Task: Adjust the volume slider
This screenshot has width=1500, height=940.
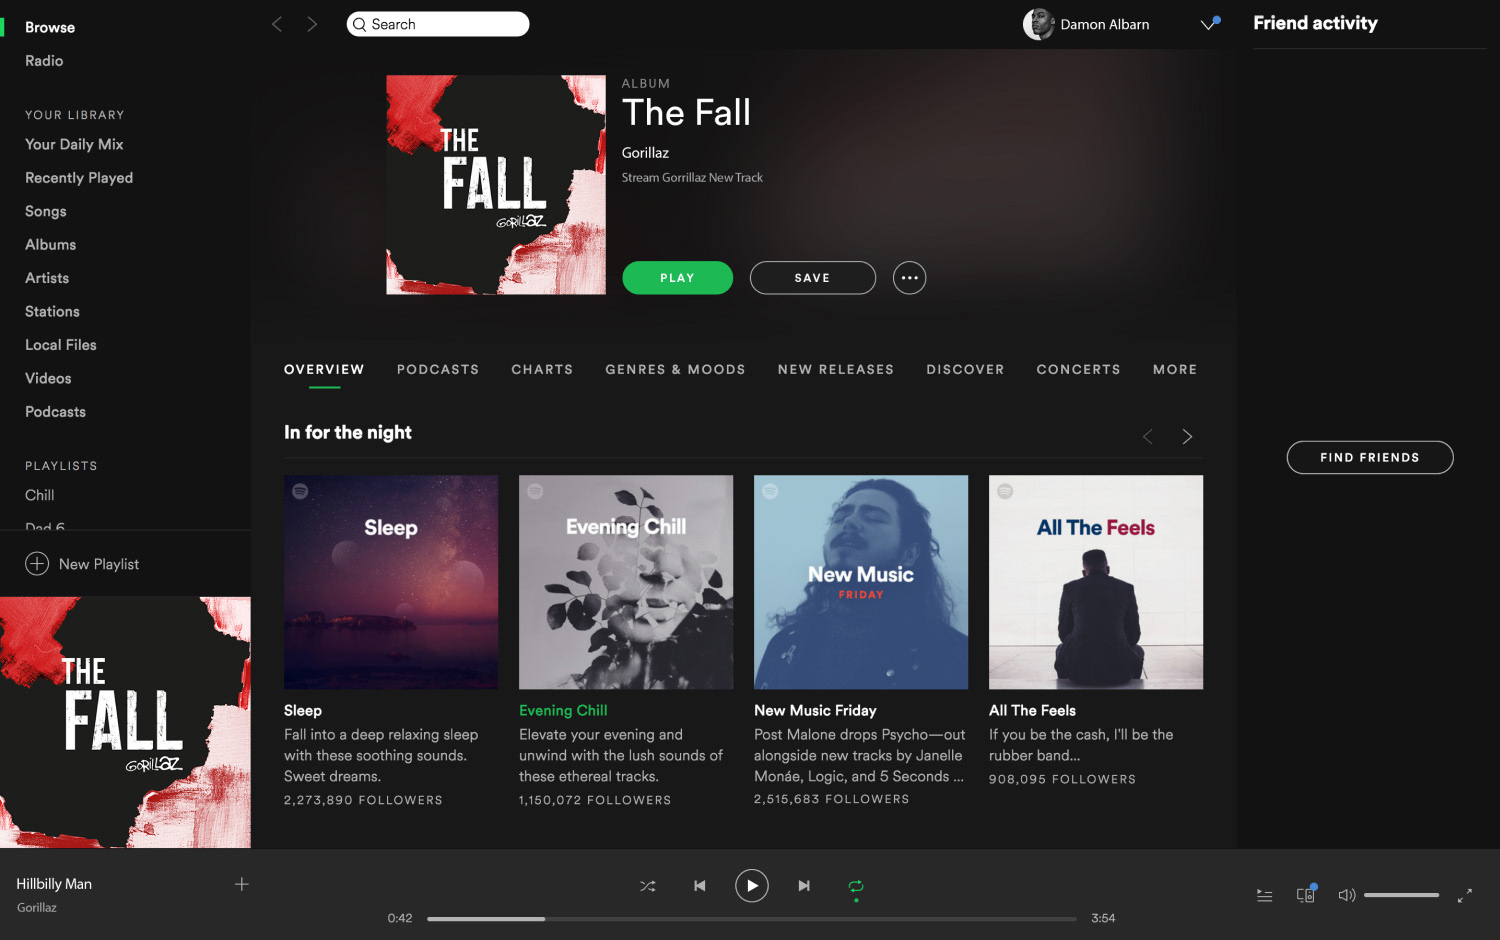Action: [1401, 895]
